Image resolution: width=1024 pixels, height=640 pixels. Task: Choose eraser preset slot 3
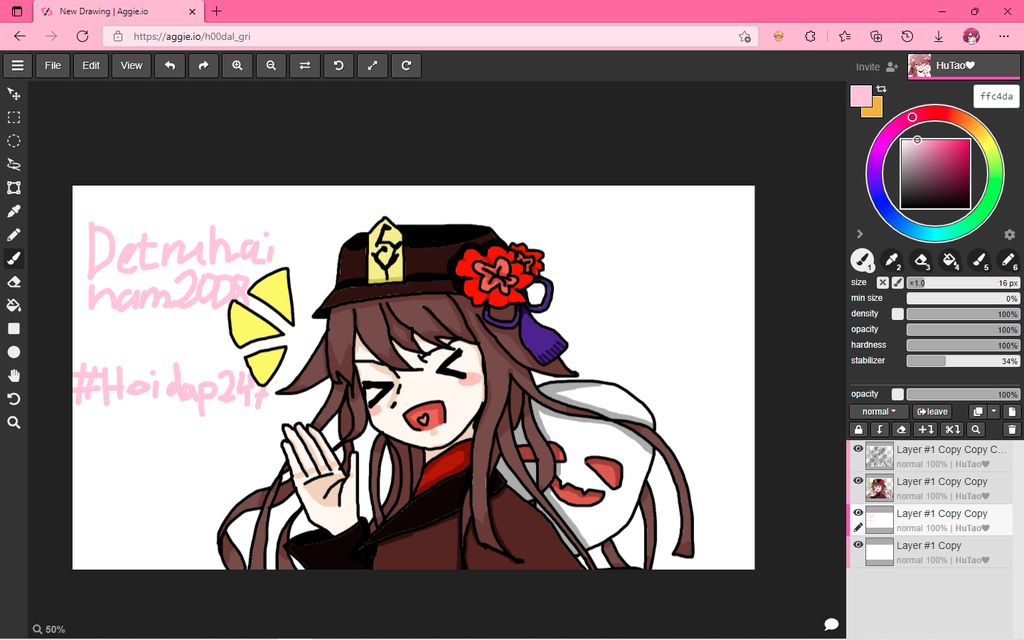[x=921, y=261]
